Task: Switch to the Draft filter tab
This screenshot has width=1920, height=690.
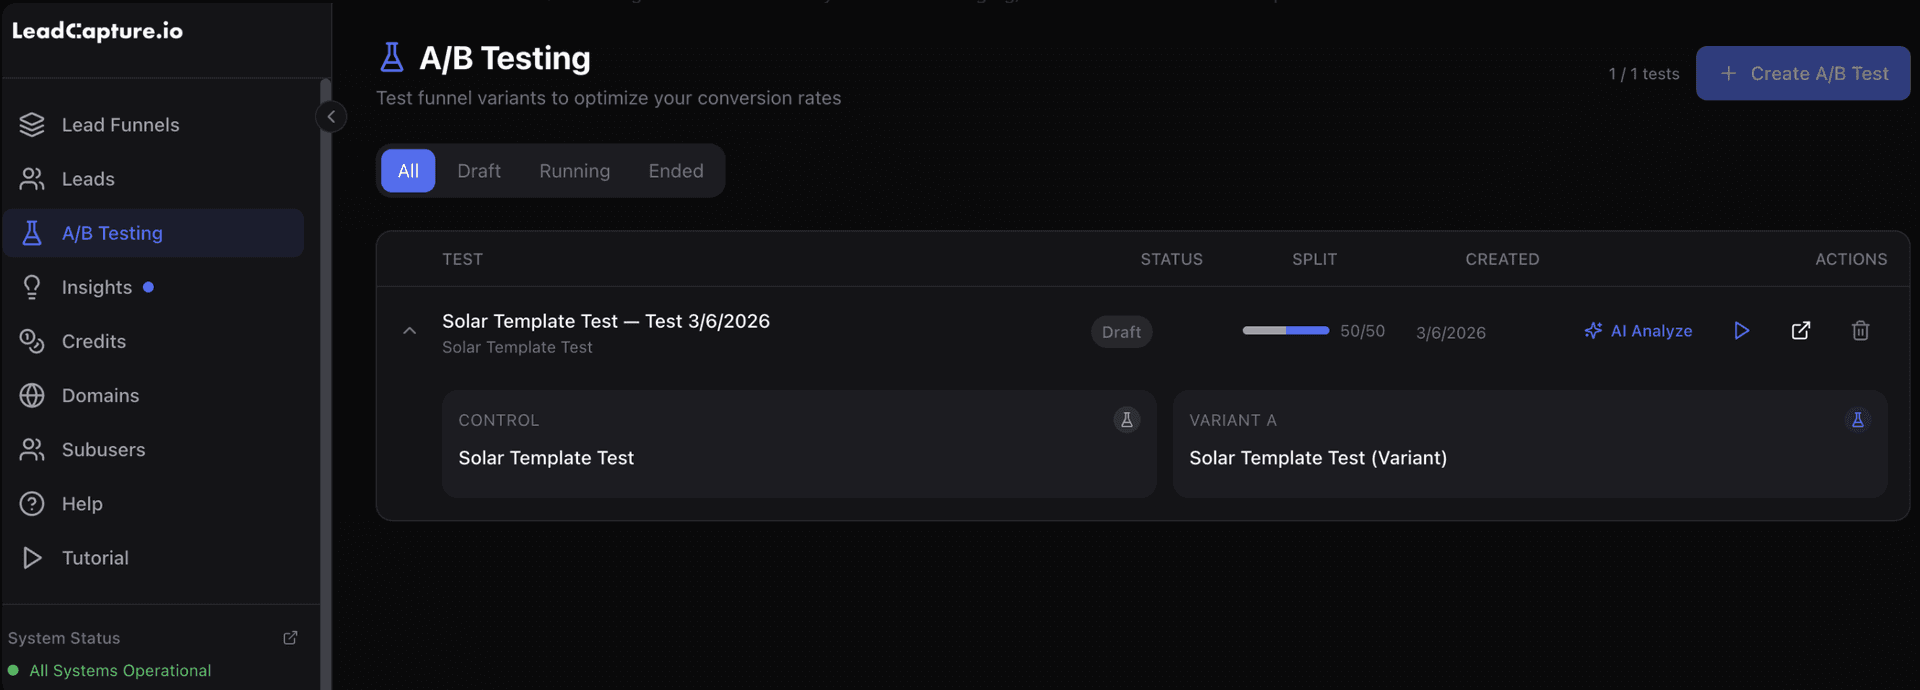Action: coord(478,171)
